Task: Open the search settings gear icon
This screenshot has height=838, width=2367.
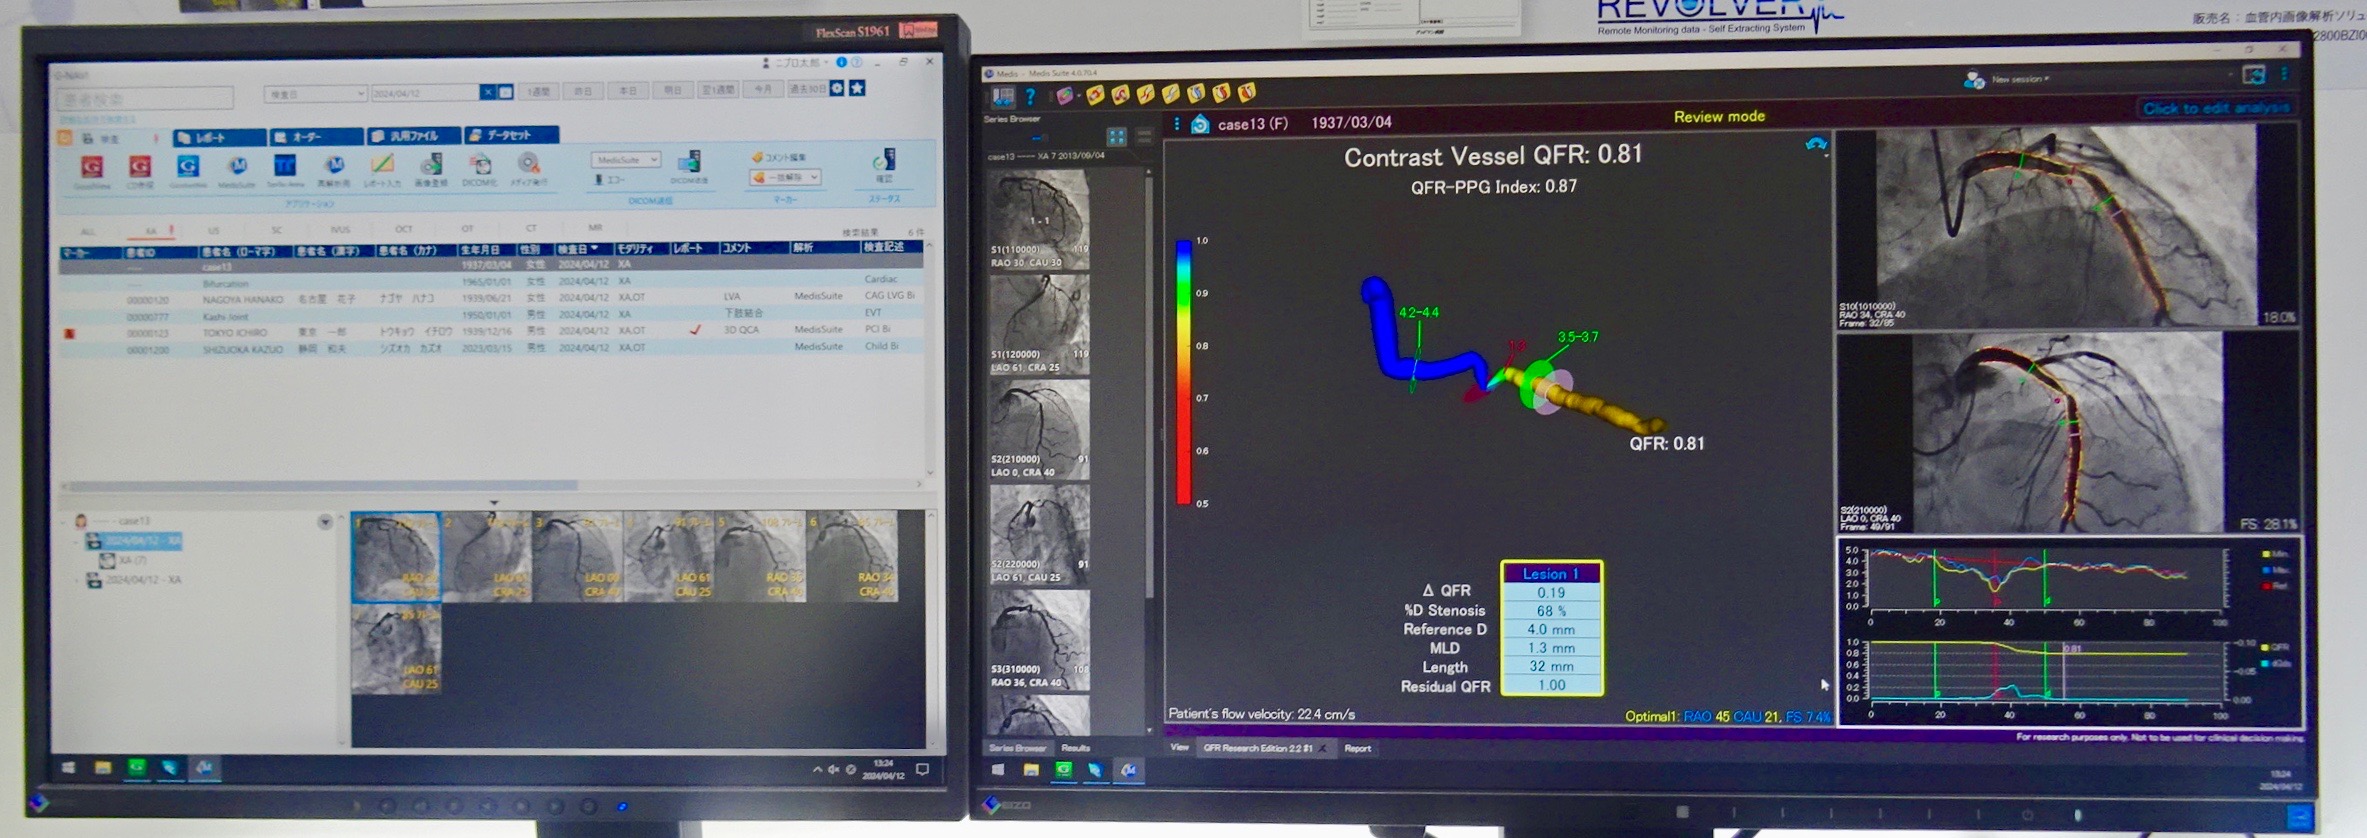Action: pos(837,89)
